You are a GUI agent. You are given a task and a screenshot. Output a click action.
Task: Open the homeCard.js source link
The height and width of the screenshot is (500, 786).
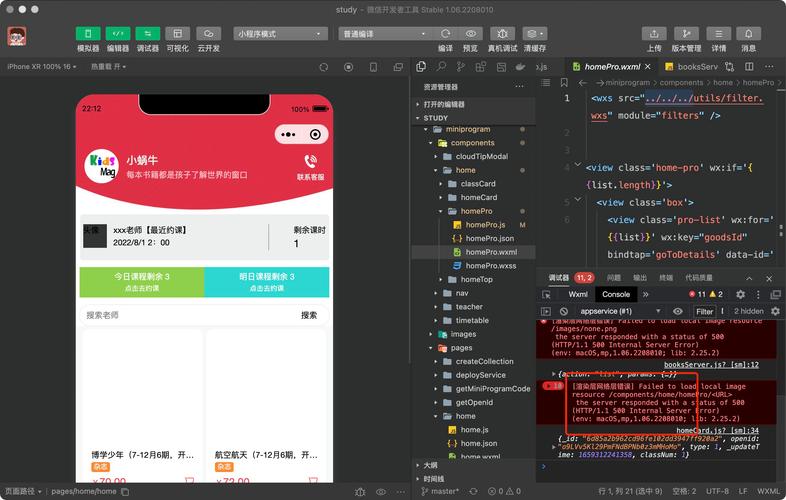(717, 430)
